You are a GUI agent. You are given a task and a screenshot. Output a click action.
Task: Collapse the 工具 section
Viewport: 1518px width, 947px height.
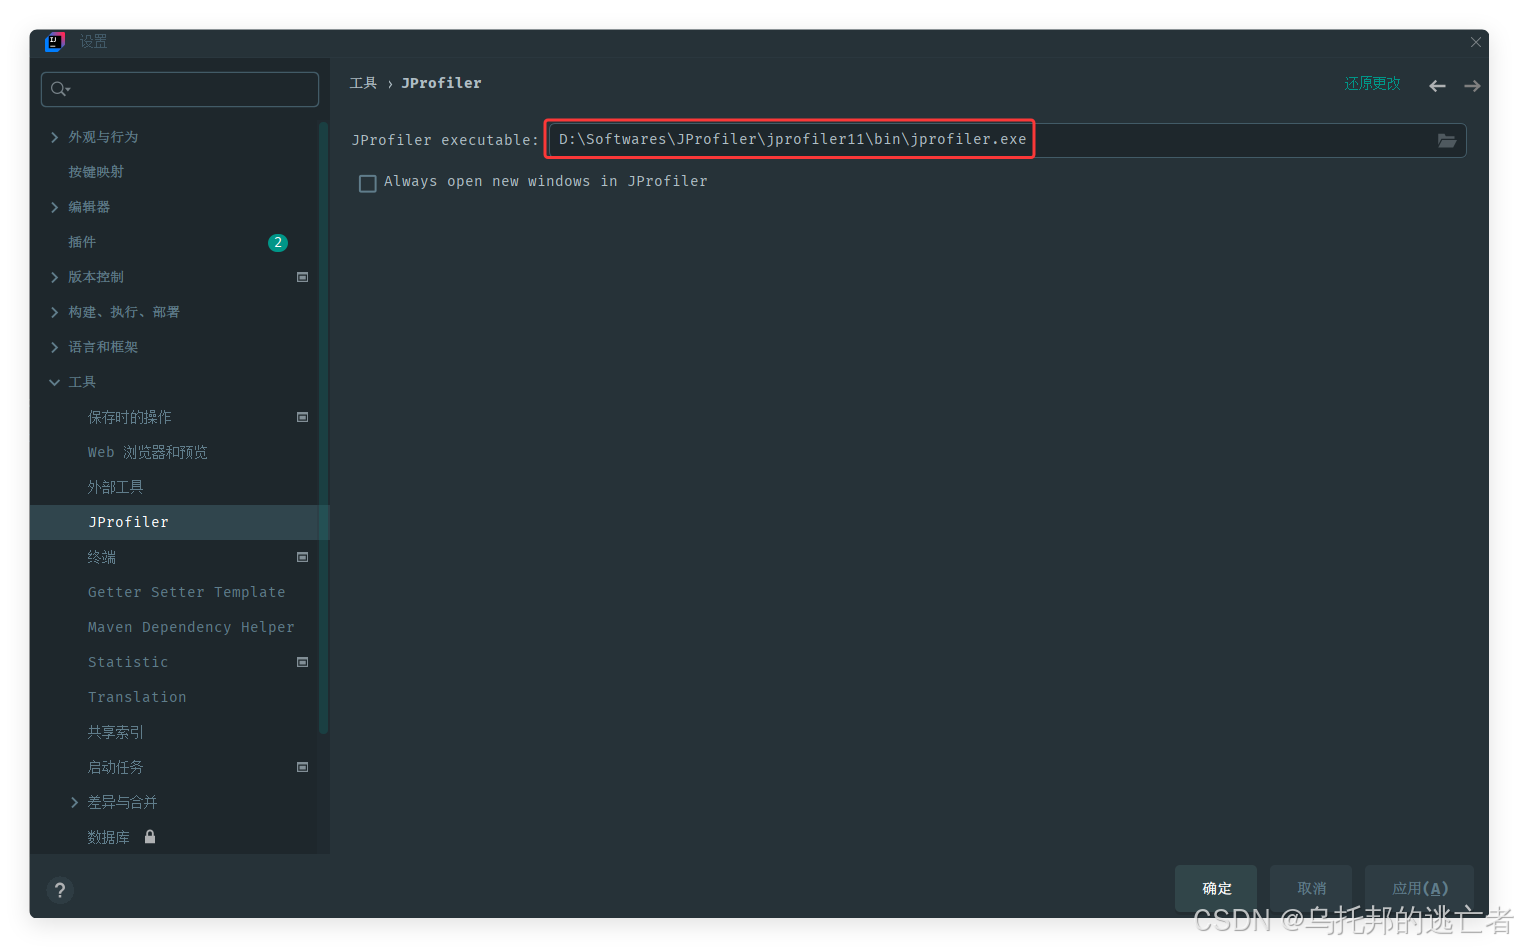(x=54, y=382)
